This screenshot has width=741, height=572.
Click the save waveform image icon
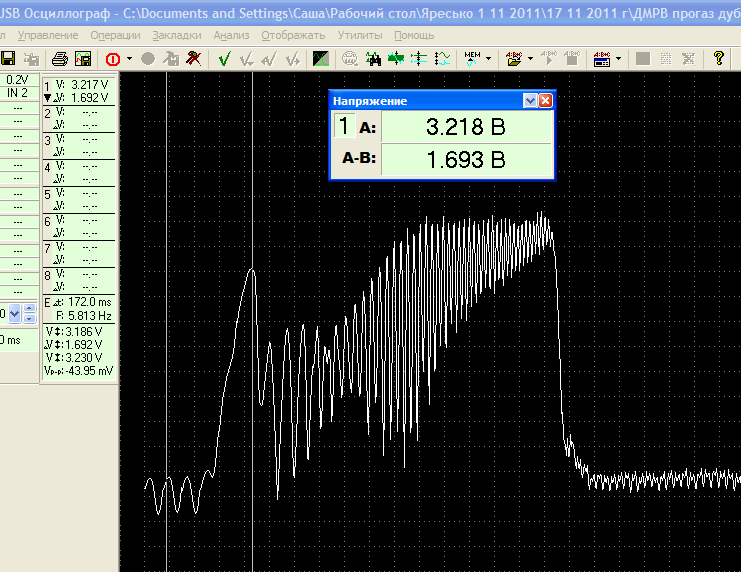(x=83, y=59)
